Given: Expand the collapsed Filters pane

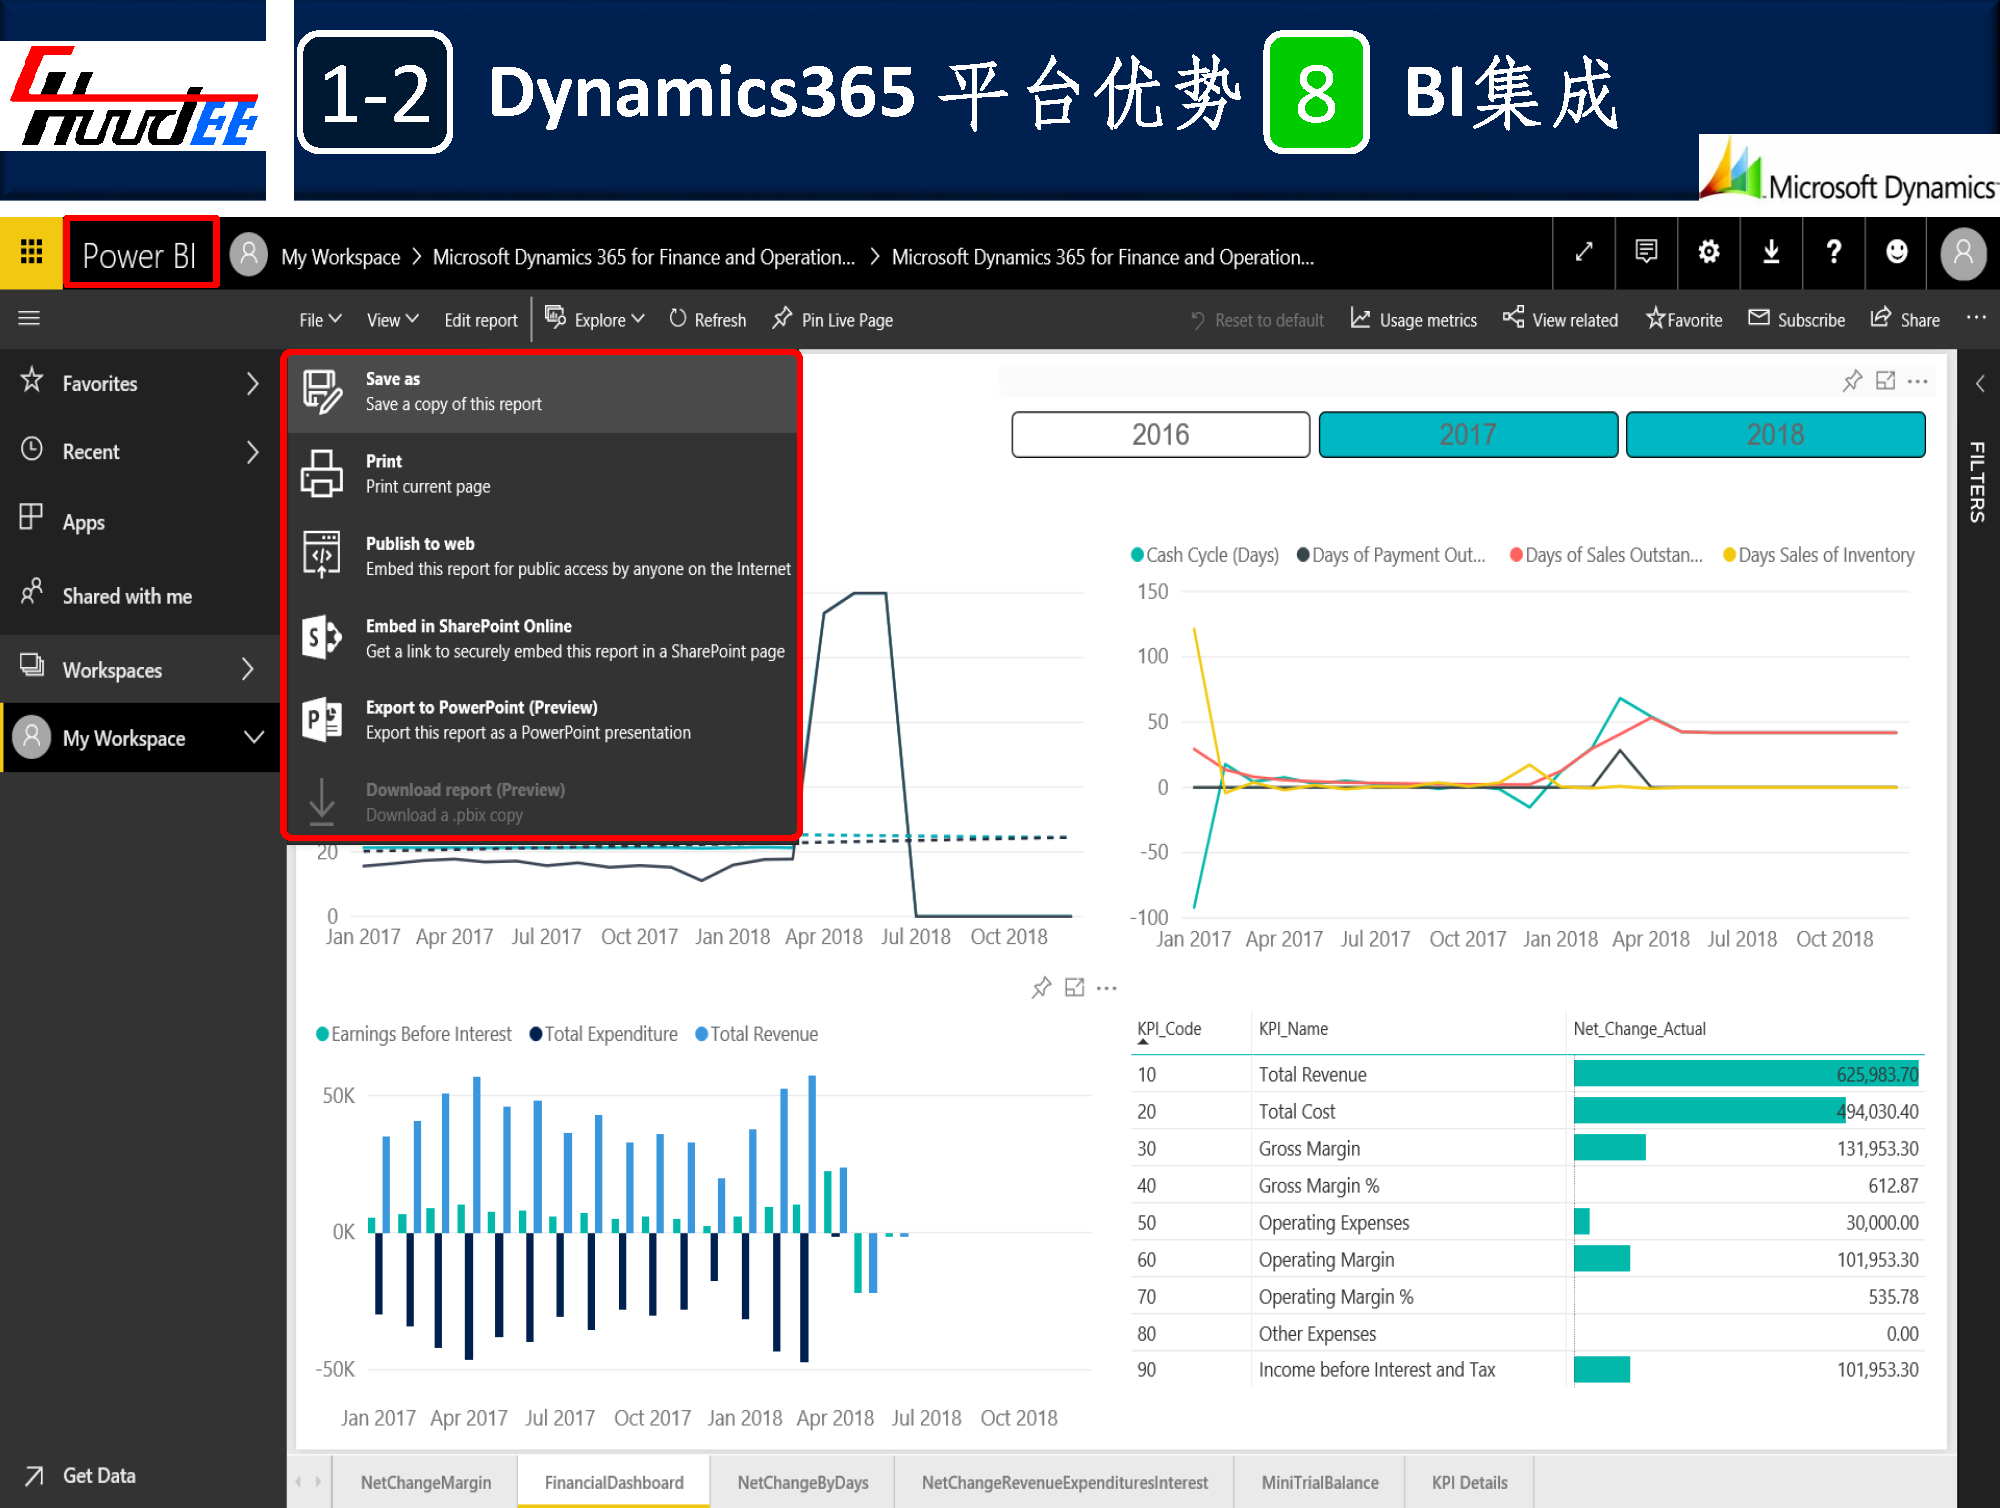Looking at the screenshot, I should [x=1979, y=384].
